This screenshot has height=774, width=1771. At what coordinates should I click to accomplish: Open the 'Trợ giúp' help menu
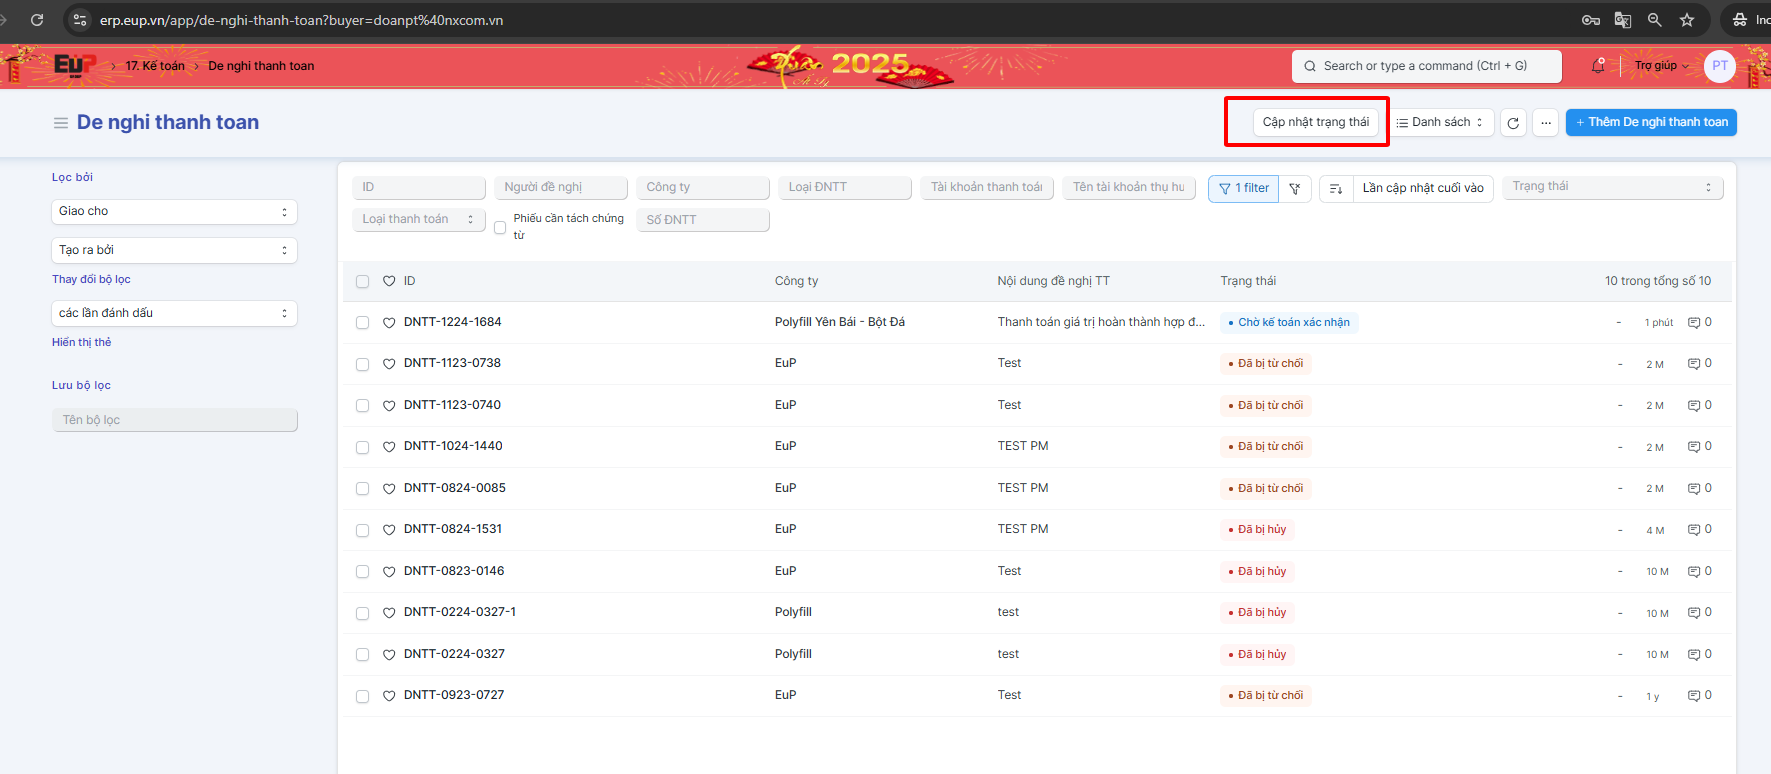tap(1661, 66)
